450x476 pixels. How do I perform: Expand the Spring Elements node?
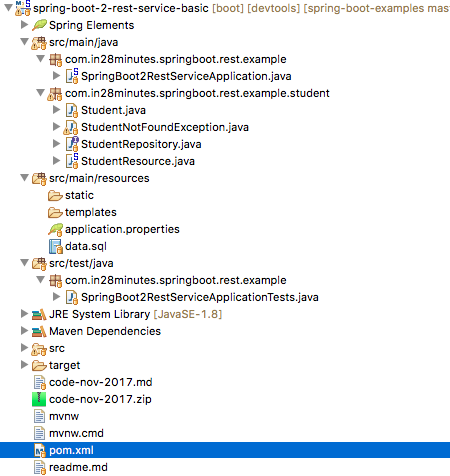pos(24,24)
